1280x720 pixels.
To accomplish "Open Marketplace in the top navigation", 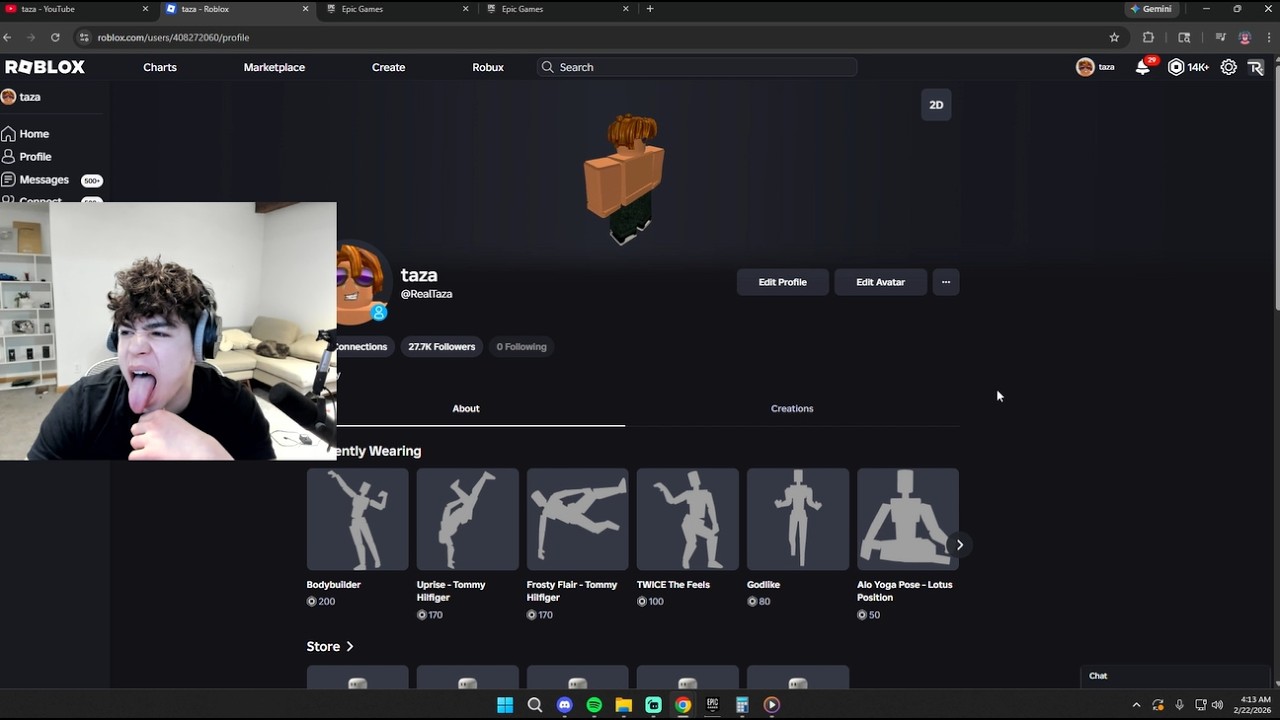I will point(274,67).
